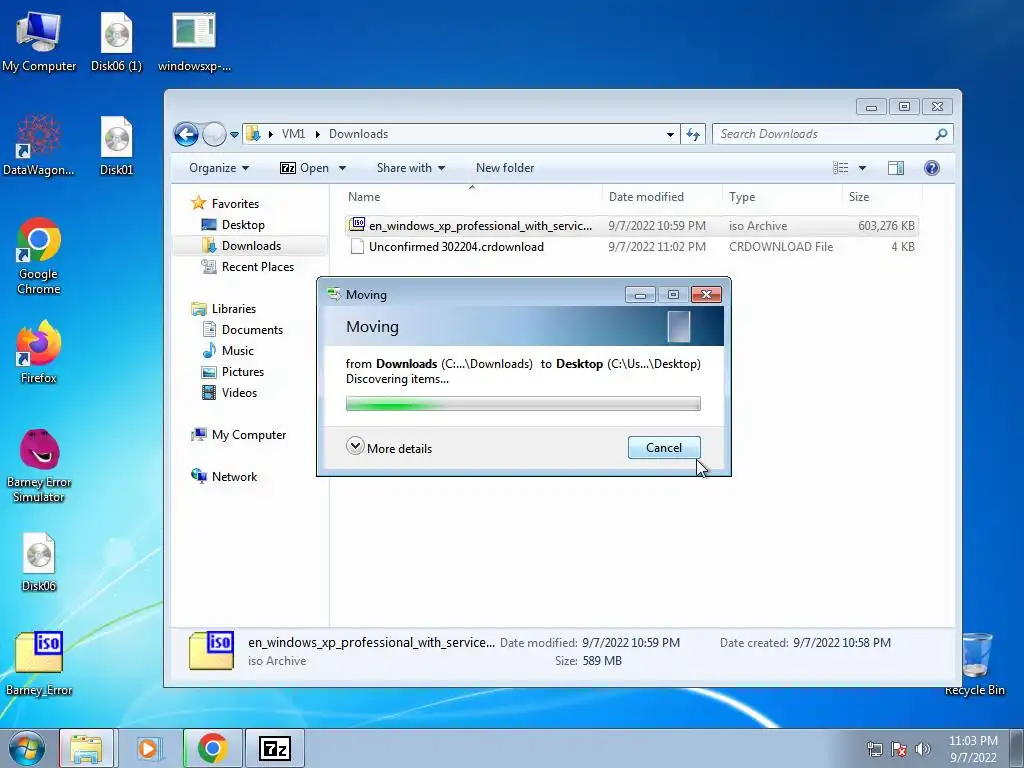Open Desktop in the navigation pane

(243, 225)
